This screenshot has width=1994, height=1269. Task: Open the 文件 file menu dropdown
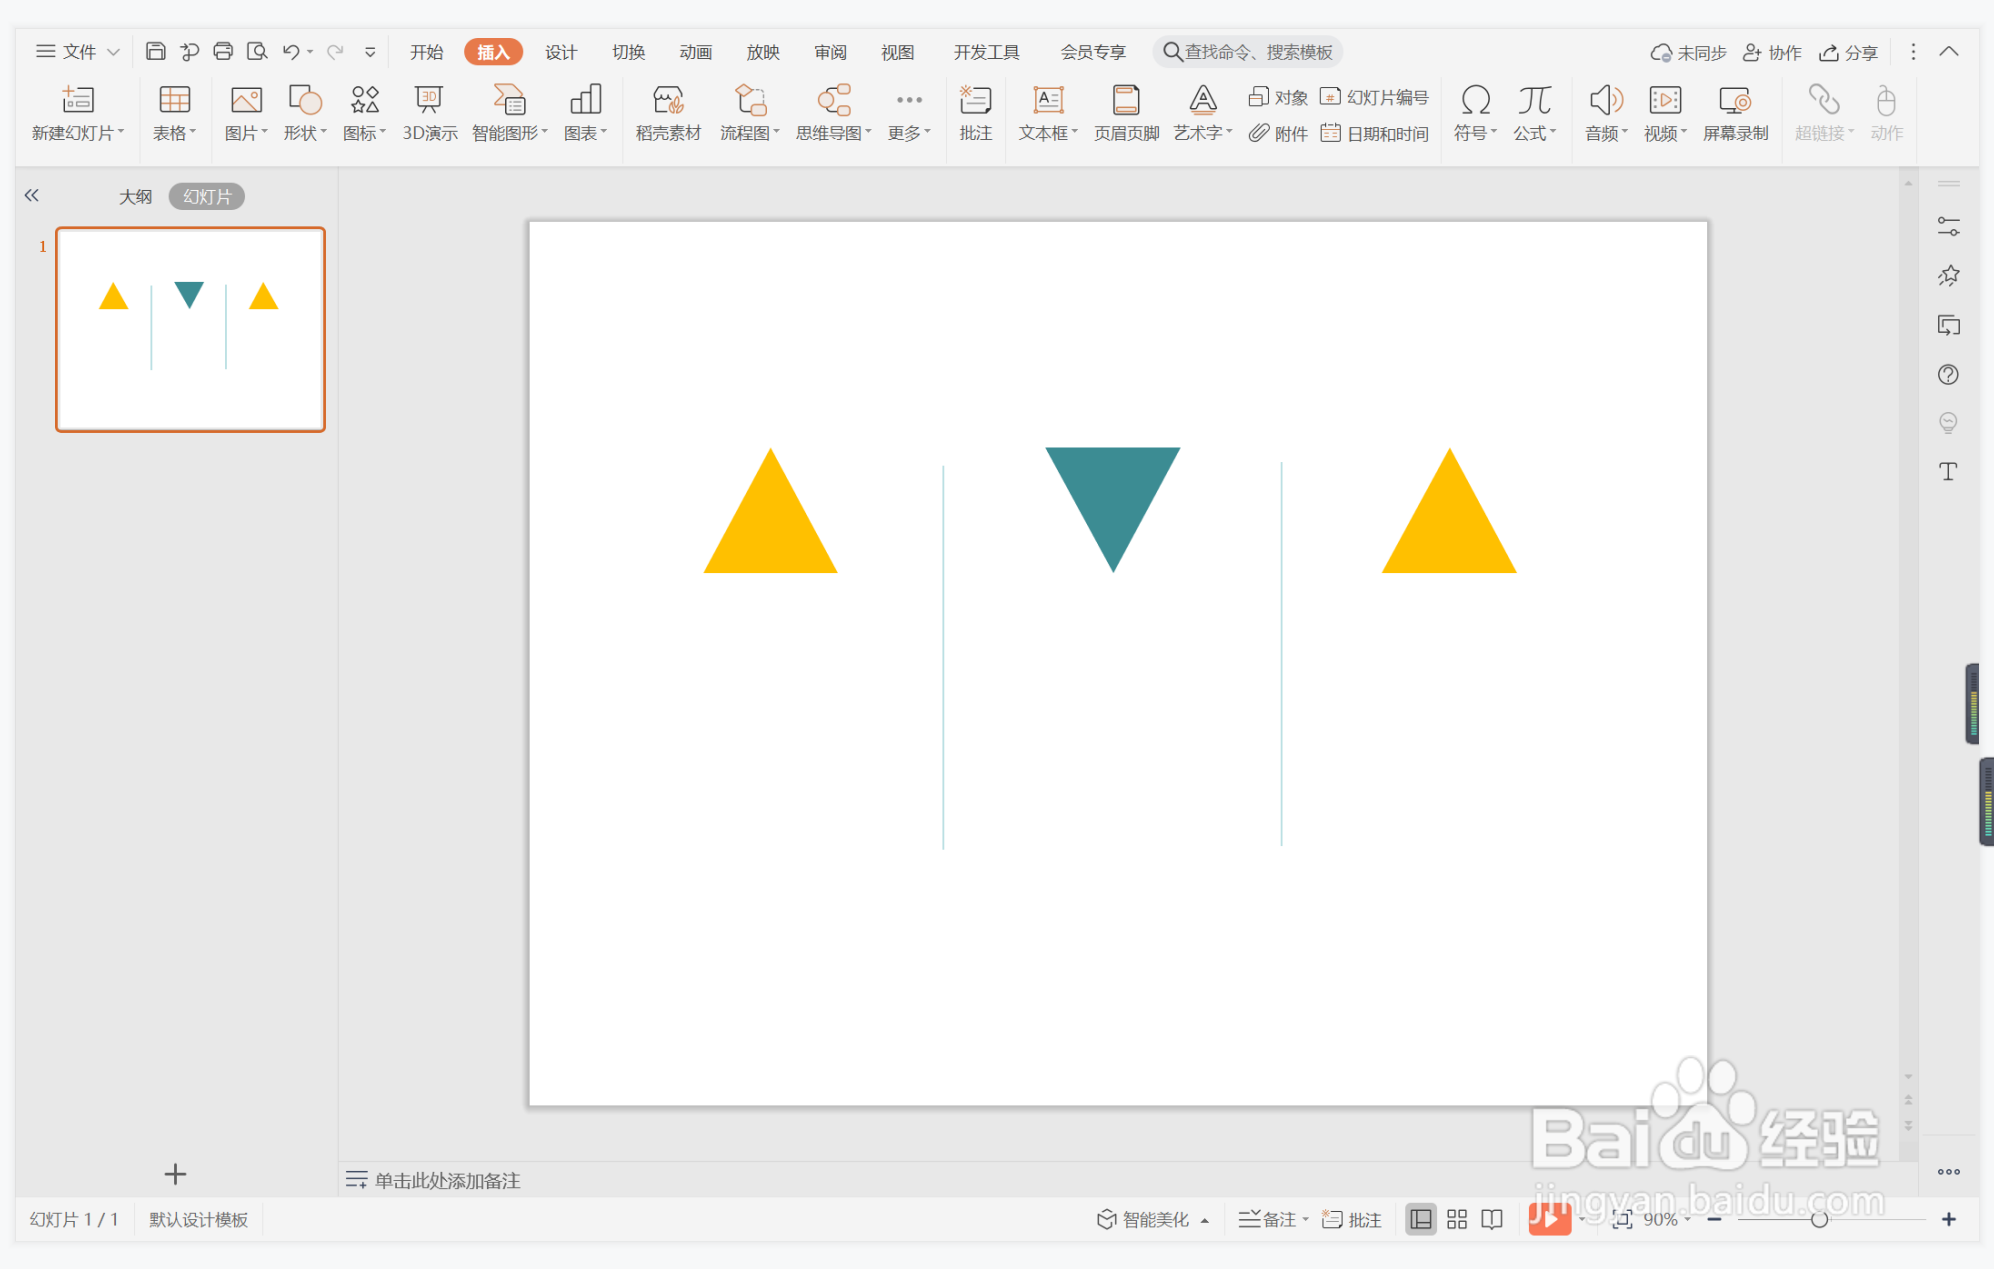[78, 51]
